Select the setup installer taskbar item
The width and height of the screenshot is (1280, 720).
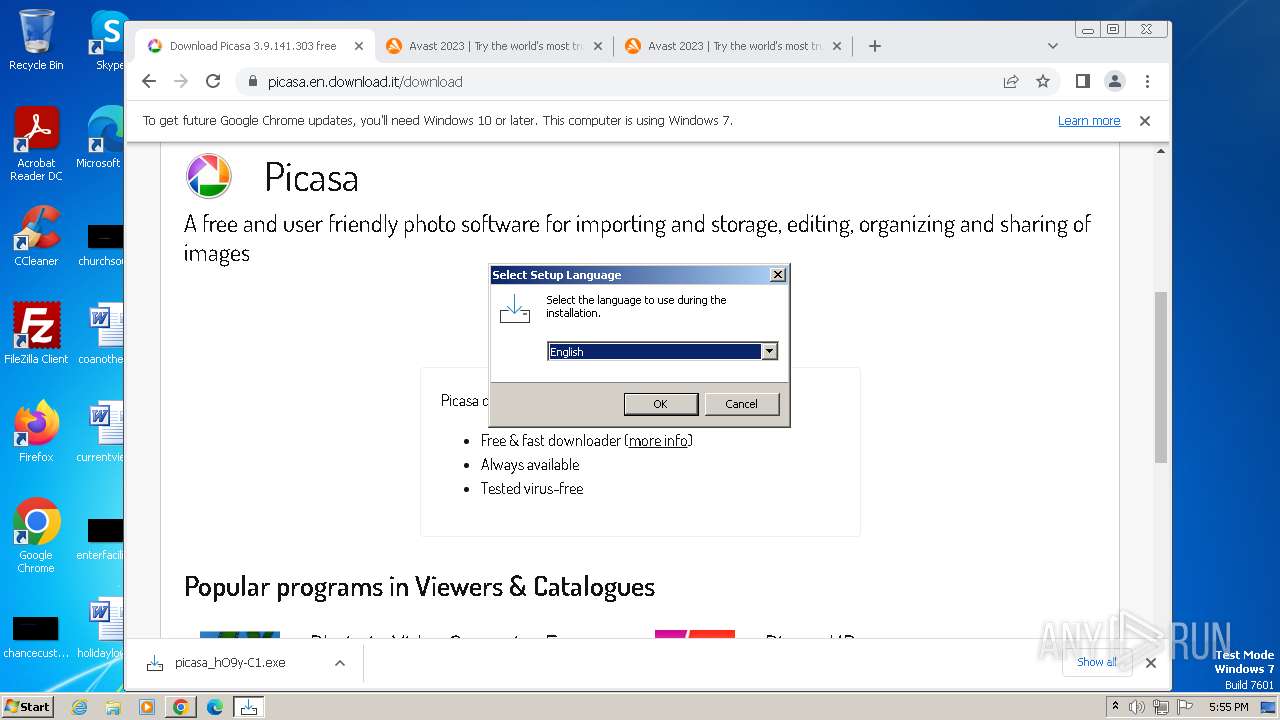(x=248, y=707)
